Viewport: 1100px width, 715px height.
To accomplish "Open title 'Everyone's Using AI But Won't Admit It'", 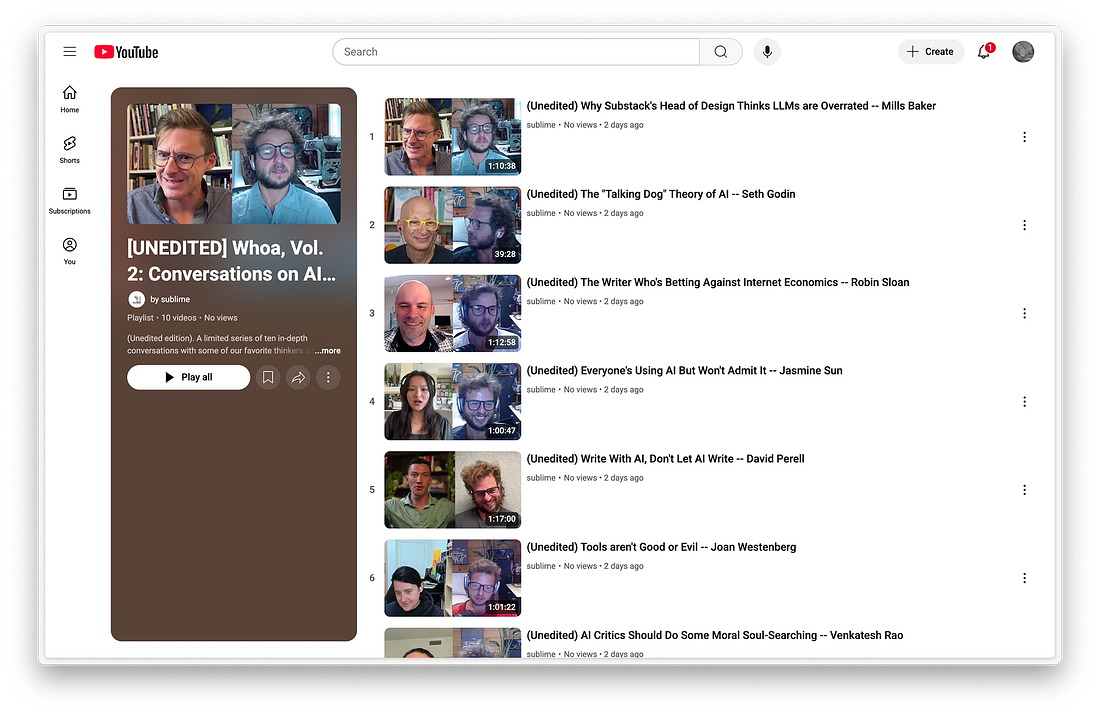I will point(684,371).
